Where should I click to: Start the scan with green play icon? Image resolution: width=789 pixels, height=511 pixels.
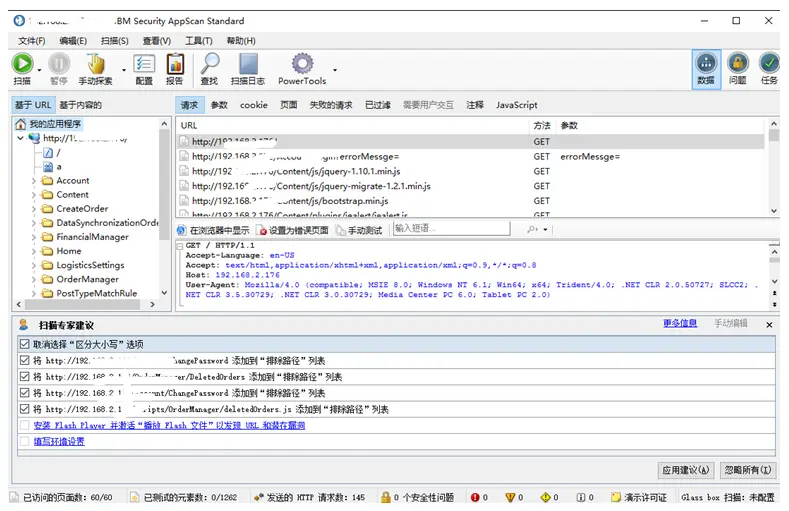(x=22, y=64)
